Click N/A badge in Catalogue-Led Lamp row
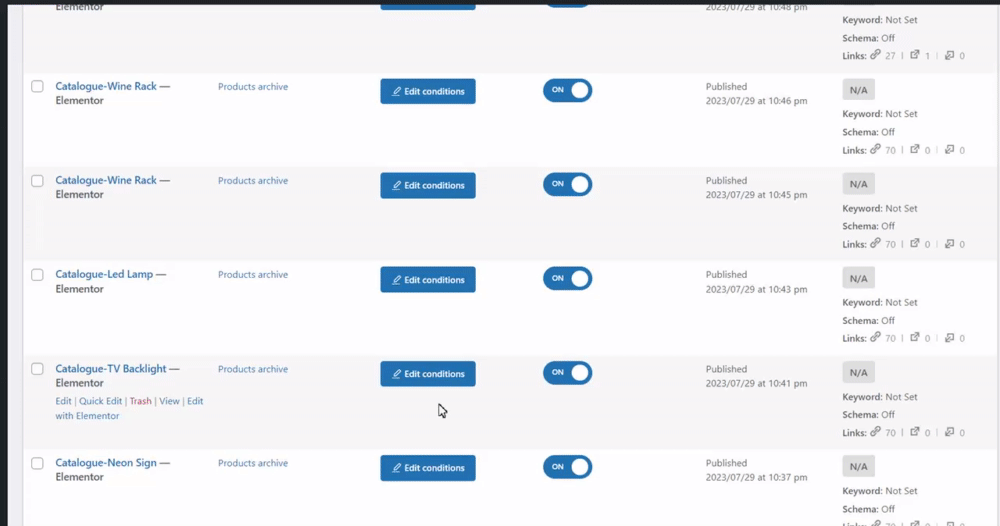The width and height of the screenshot is (1000, 526). 858,279
